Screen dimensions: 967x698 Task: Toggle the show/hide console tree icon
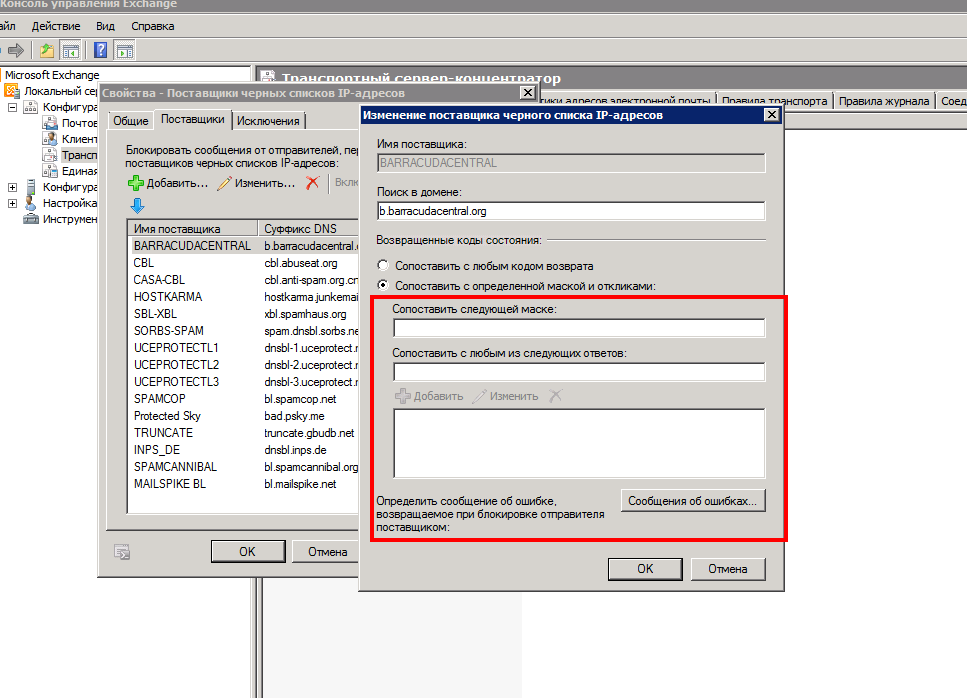tap(71, 50)
